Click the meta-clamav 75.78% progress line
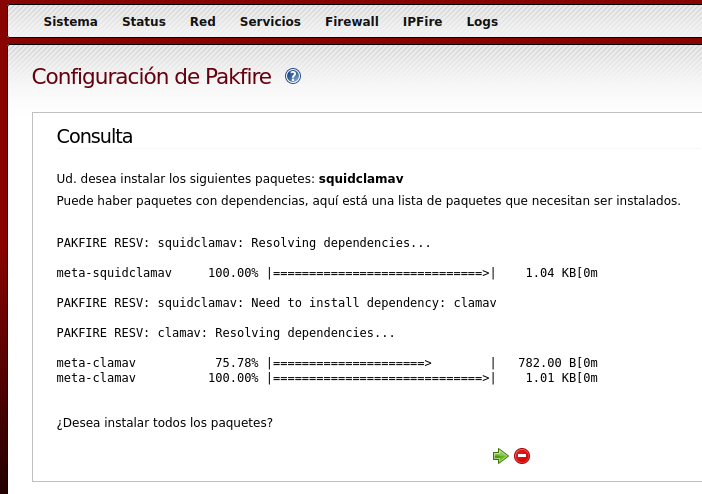 click(327, 363)
